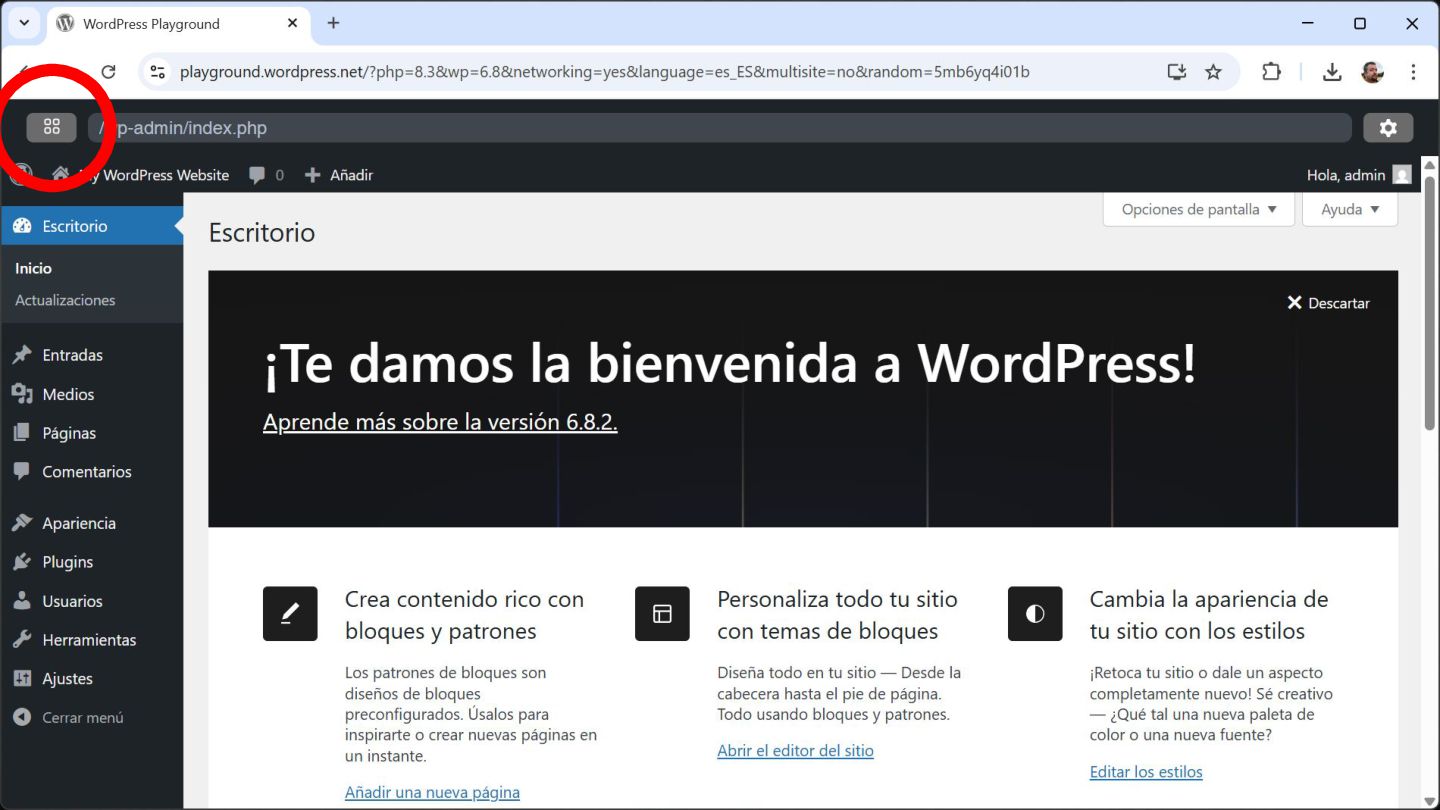This screenshot has width=1440, height=810.
Task: Close the WordPress Playground tab
Action: [293, 23]
